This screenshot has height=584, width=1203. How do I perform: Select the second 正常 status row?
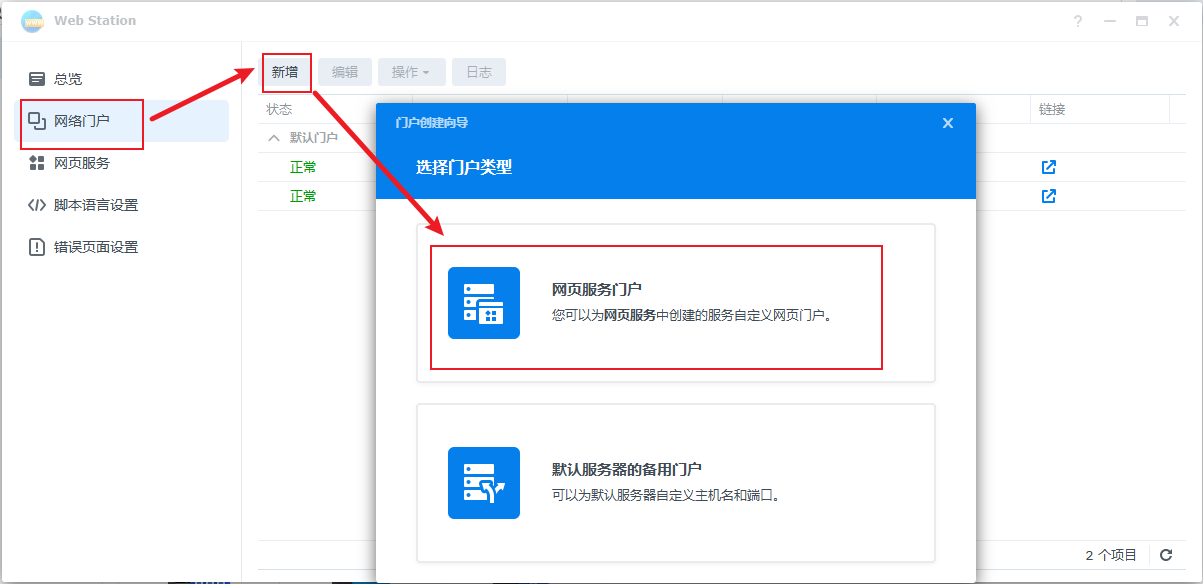pyautogui.click(x=303, y=196)
